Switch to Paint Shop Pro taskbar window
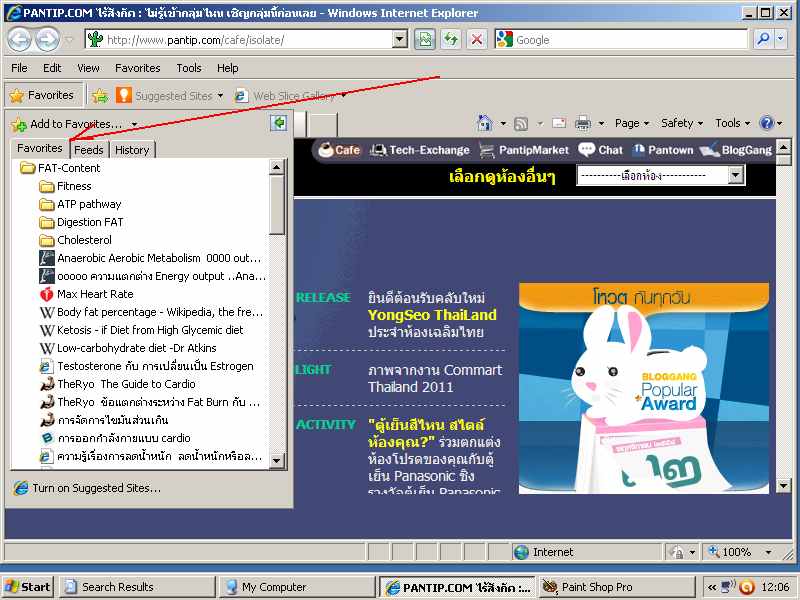 point(615,587)
